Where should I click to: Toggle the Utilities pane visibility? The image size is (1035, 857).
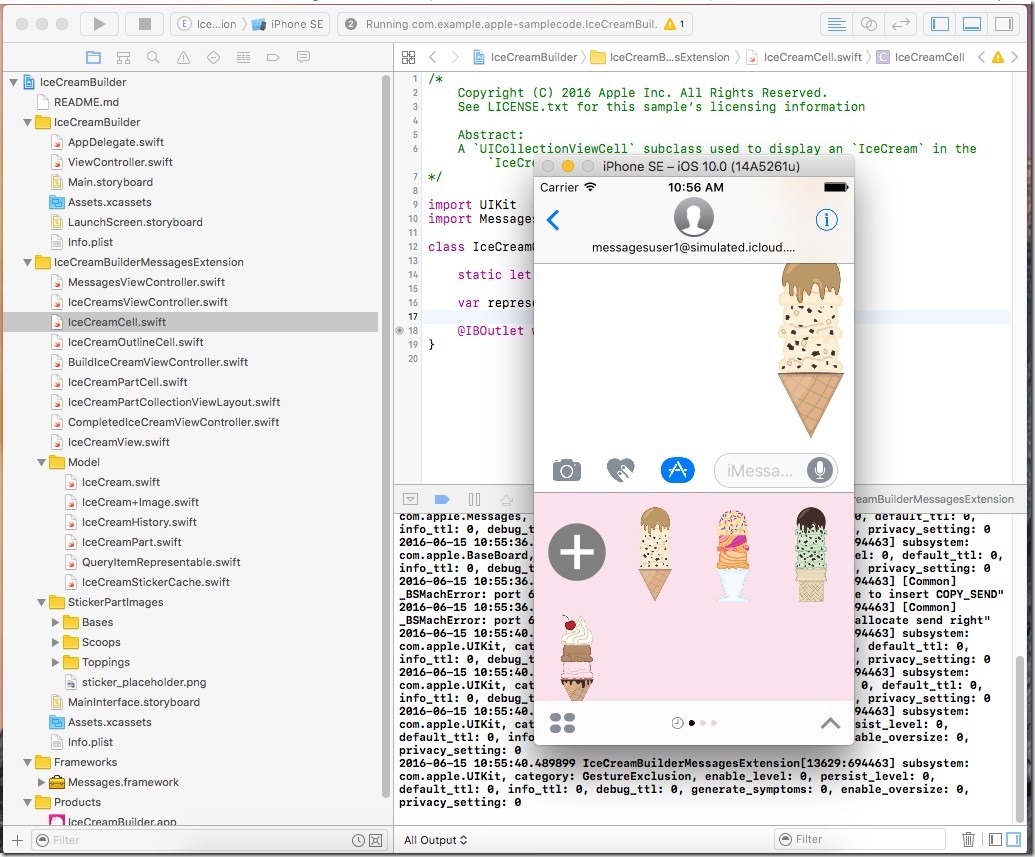(1004, 24)
